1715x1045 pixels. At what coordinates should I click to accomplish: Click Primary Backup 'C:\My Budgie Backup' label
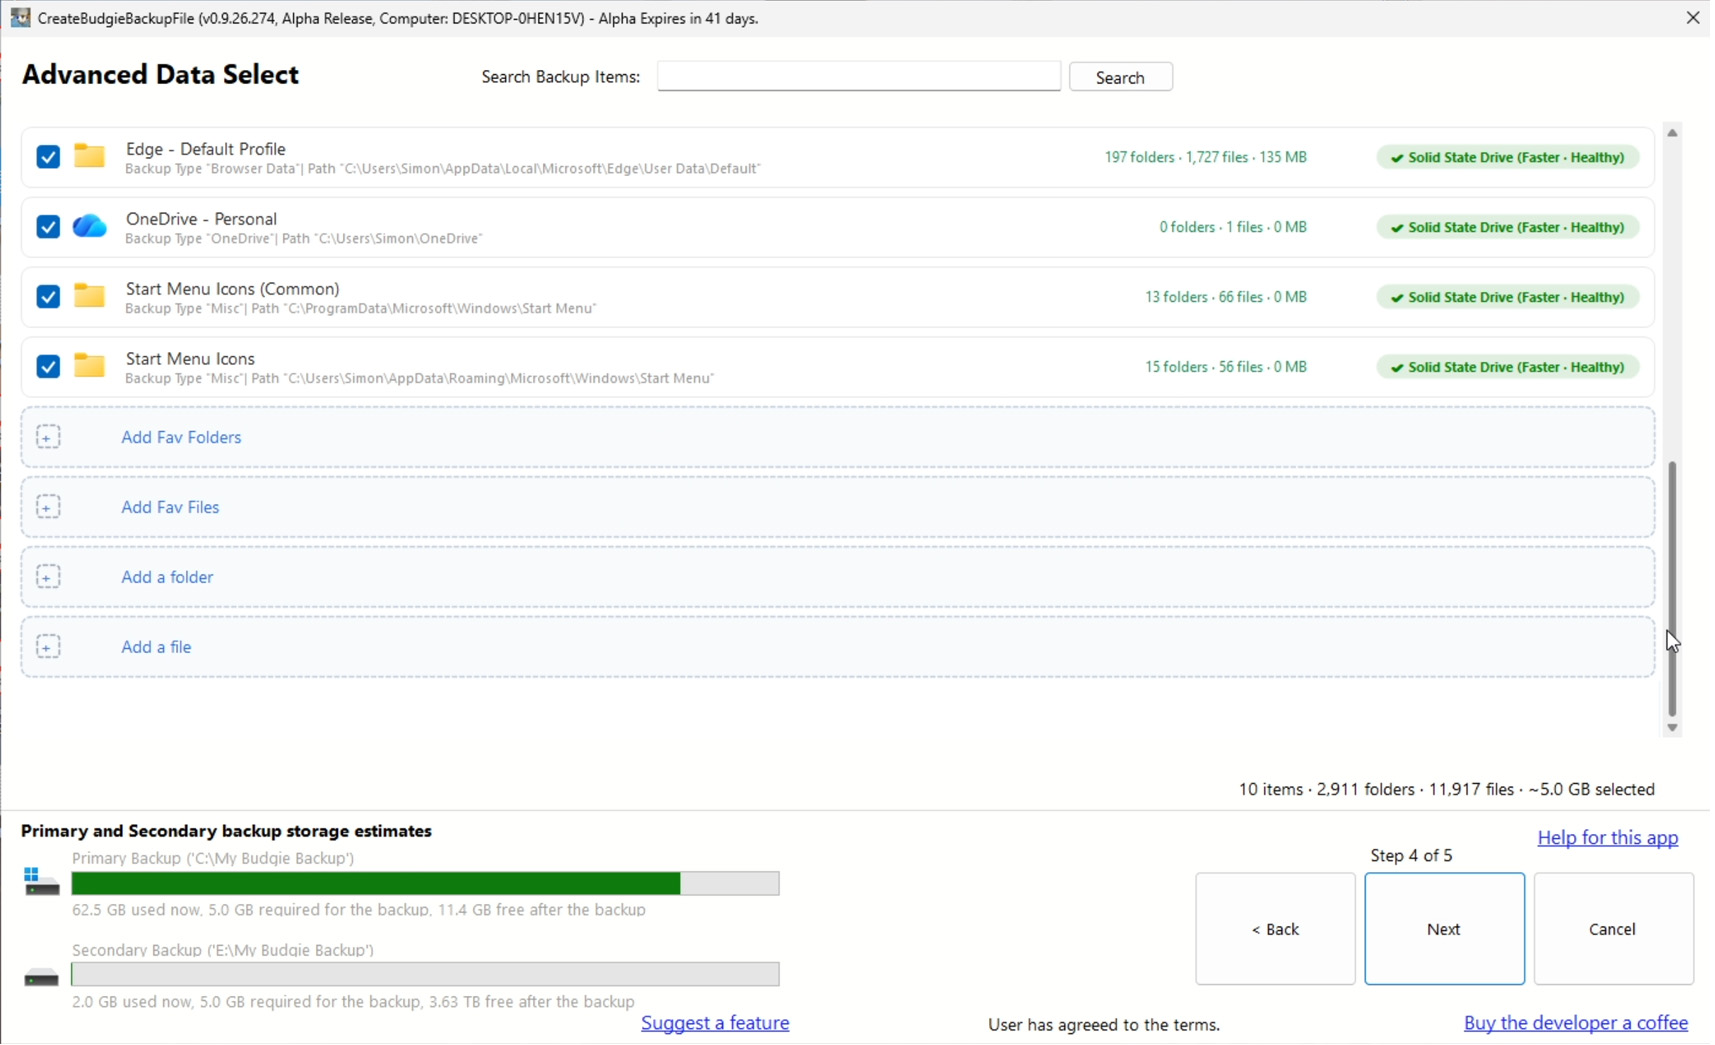(213, 858)
